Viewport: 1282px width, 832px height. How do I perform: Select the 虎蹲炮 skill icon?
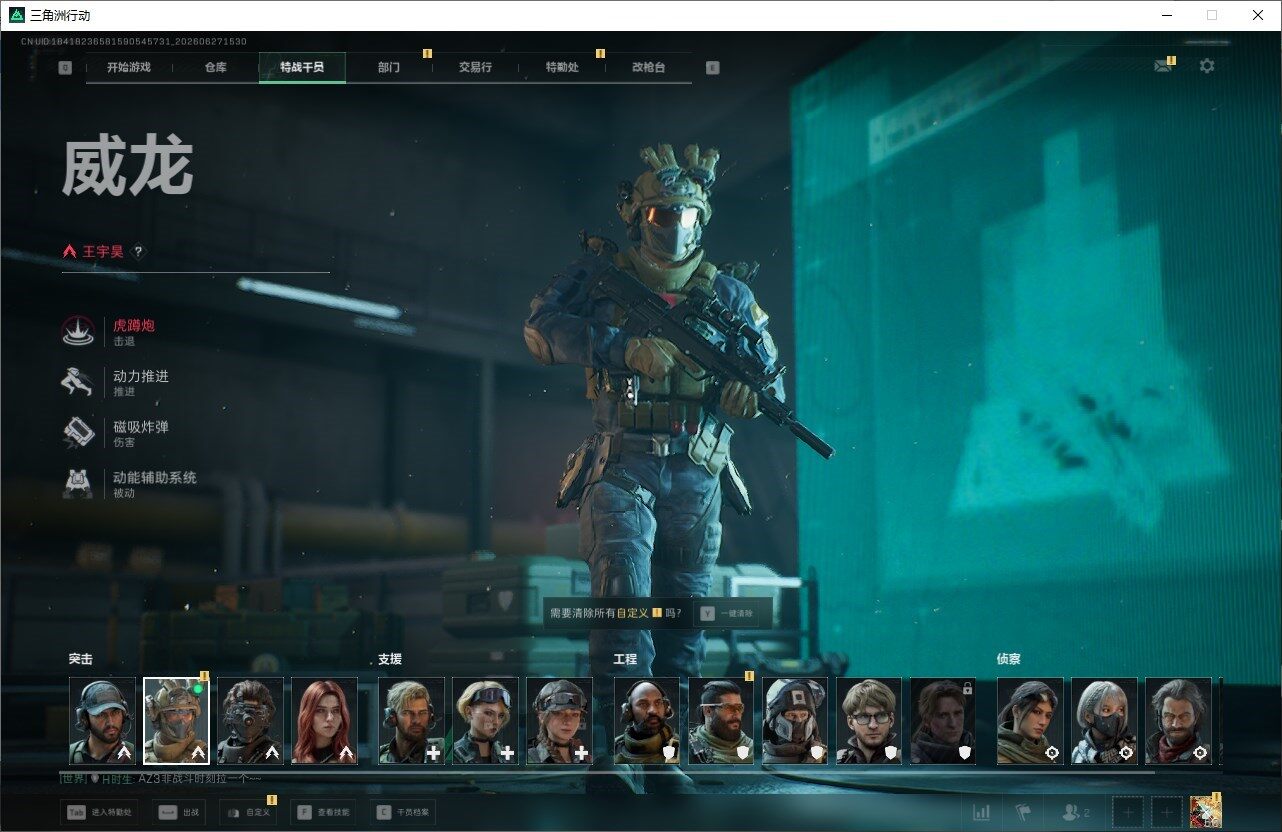pyautogui.click(x=78, y=331)
